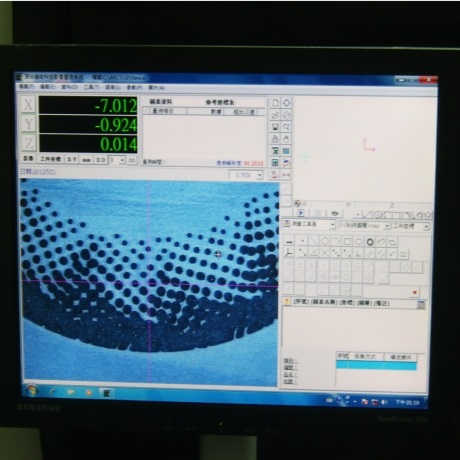This screenshot has height=460, width=460.
Task: Click the blue grid icon in tool strip
Action: click(x=286, y=151)
